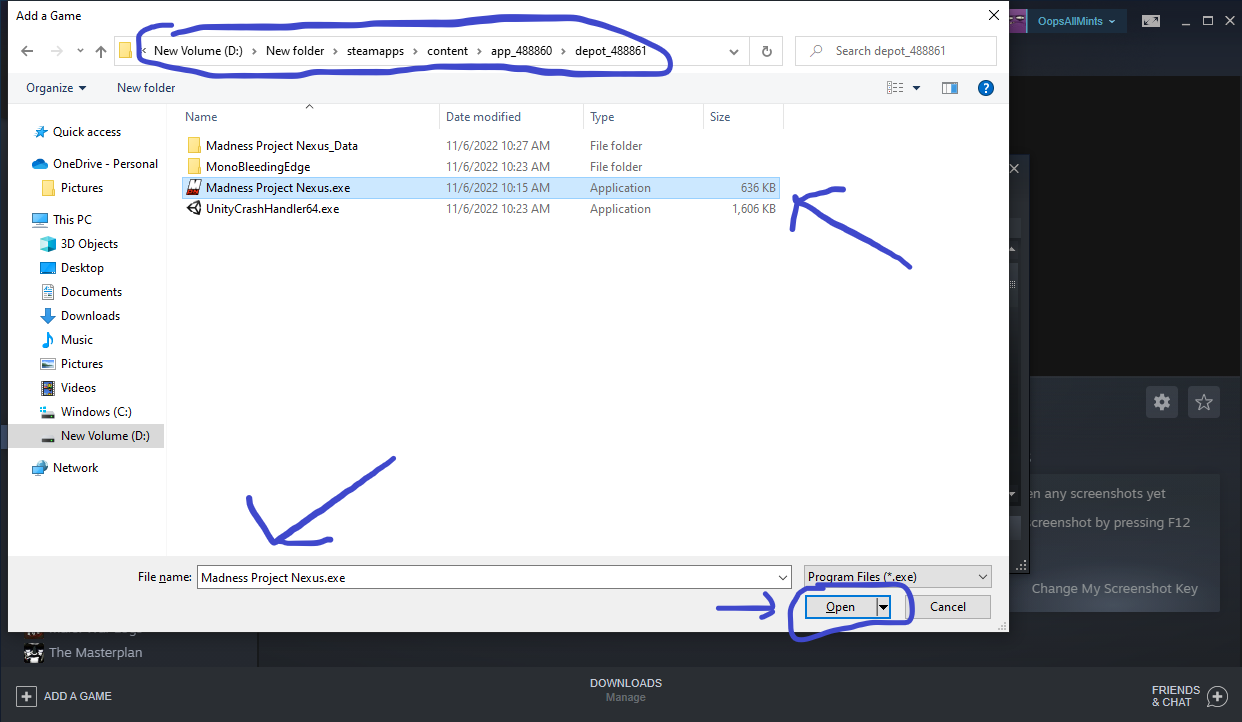Select New Volume (D:) in navigation pane
The width and height of the screenshot is (1242, 722).
coord(86,436)
